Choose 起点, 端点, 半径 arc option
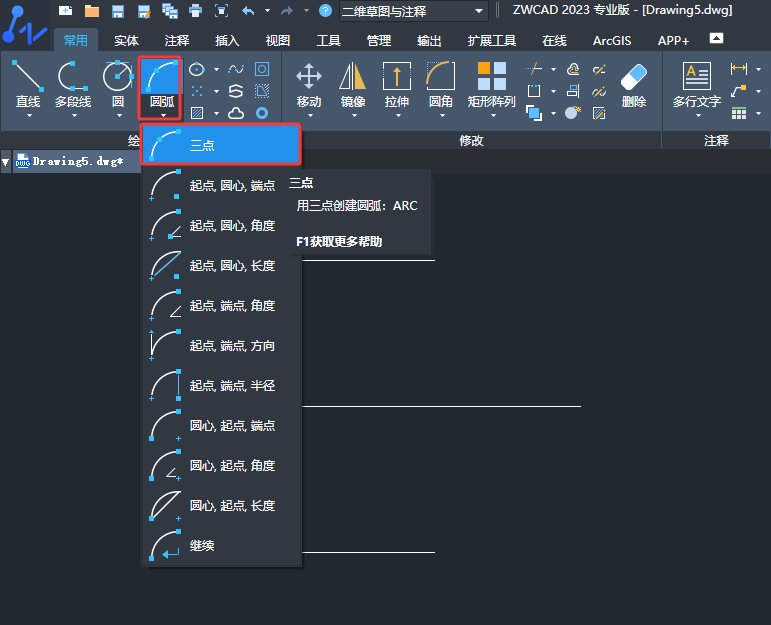The height and width of the screenshot is (625, 771). tap(221, 386)
